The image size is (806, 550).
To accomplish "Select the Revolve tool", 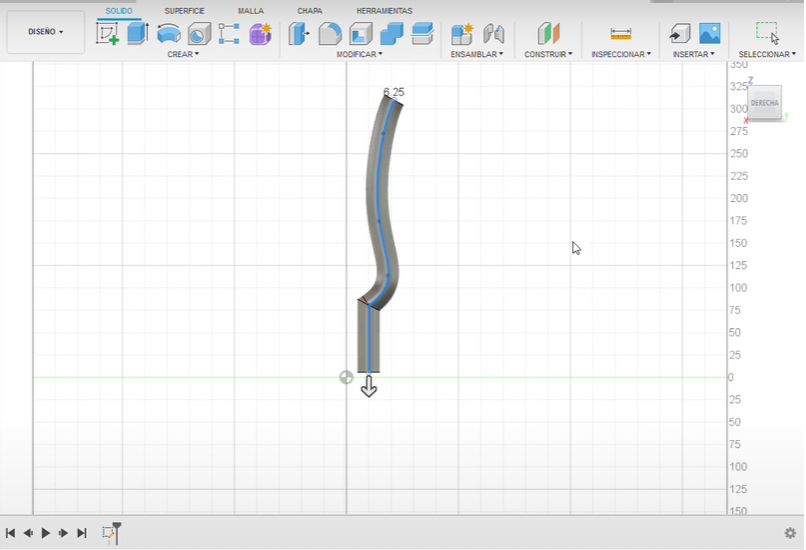I will [x=169, y=34].
